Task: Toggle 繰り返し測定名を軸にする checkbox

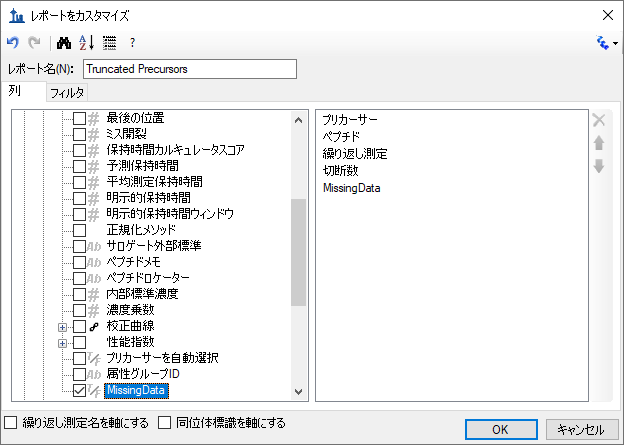Action: click(x=11, y=422)
